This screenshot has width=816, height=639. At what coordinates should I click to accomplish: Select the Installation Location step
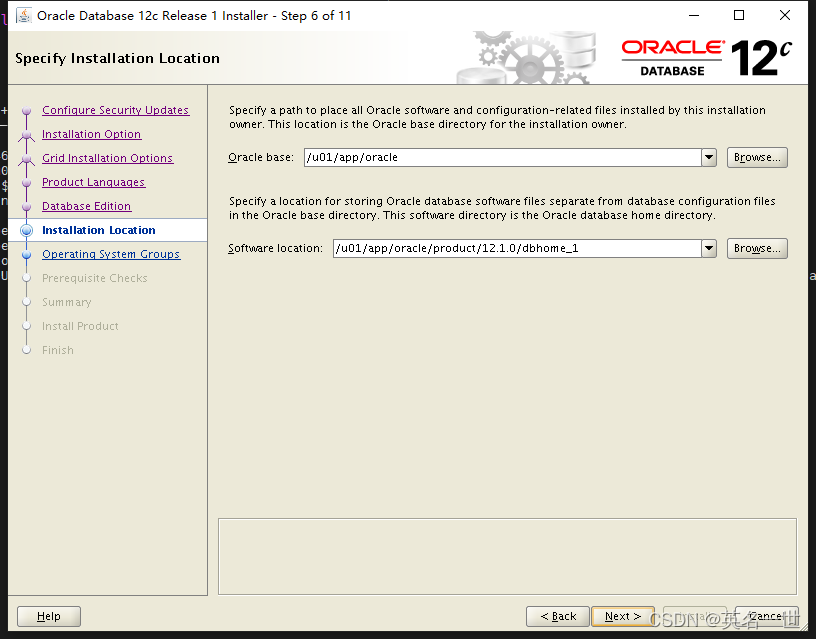(99, 230)
